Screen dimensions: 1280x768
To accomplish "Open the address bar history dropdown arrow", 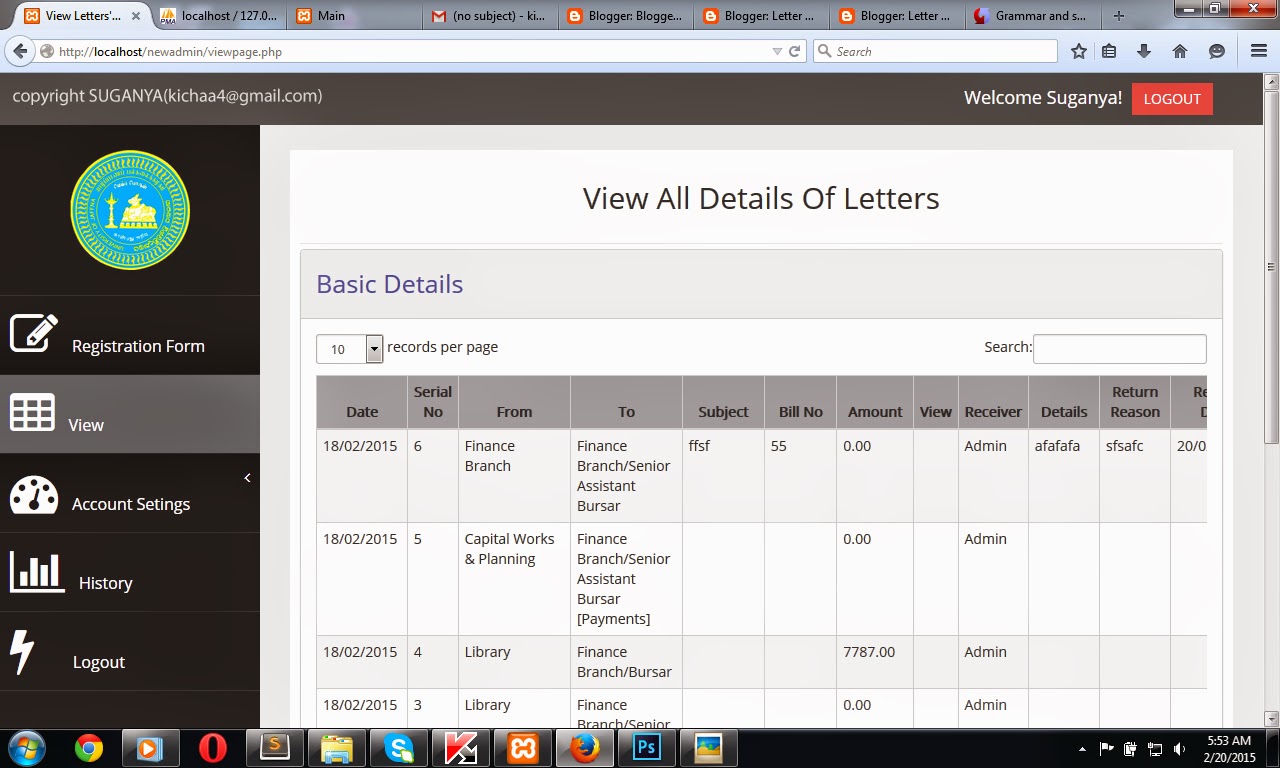I will [775, 50].
